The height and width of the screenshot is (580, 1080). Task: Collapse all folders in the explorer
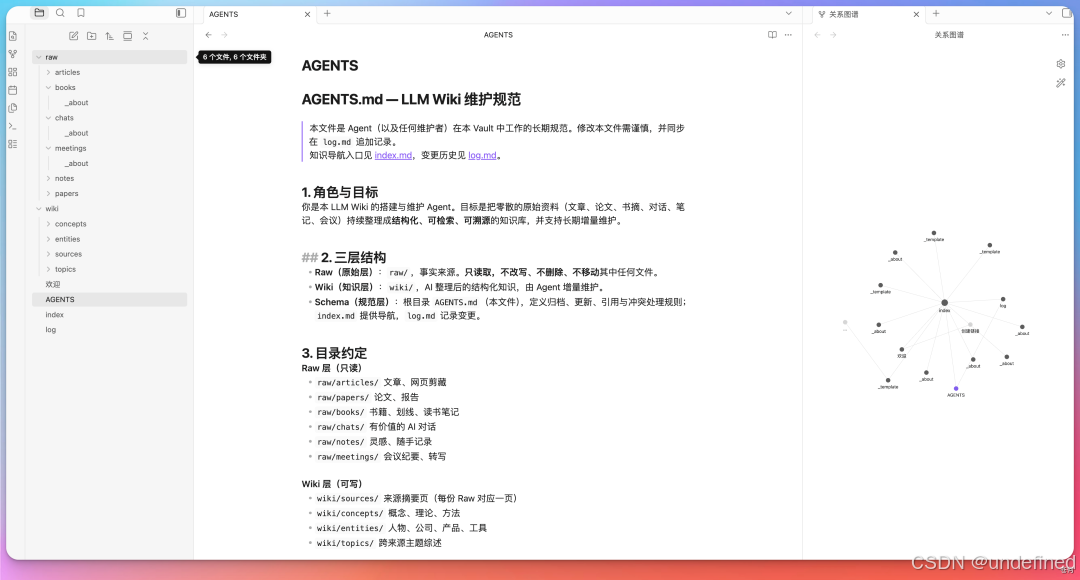click(x=145, y=36)
